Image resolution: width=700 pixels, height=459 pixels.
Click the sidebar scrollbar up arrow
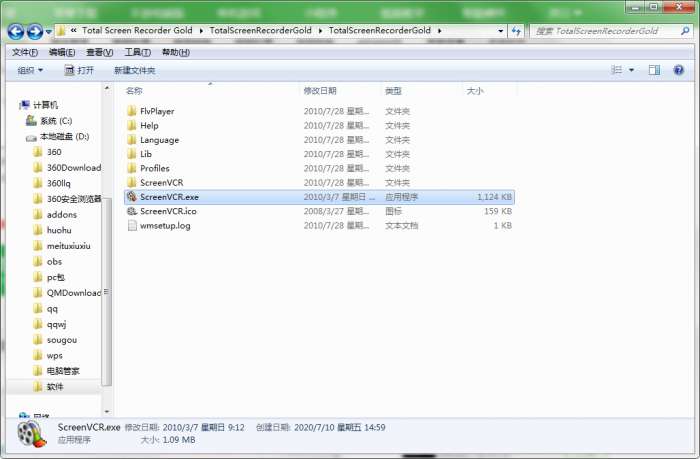point(107,88)
